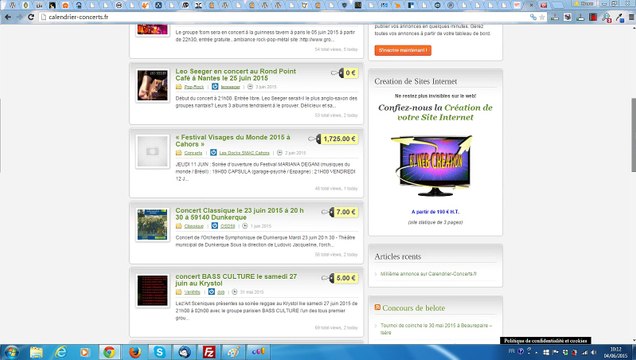
Task: Open the Classique category link
Action: (x=194, y=226)
